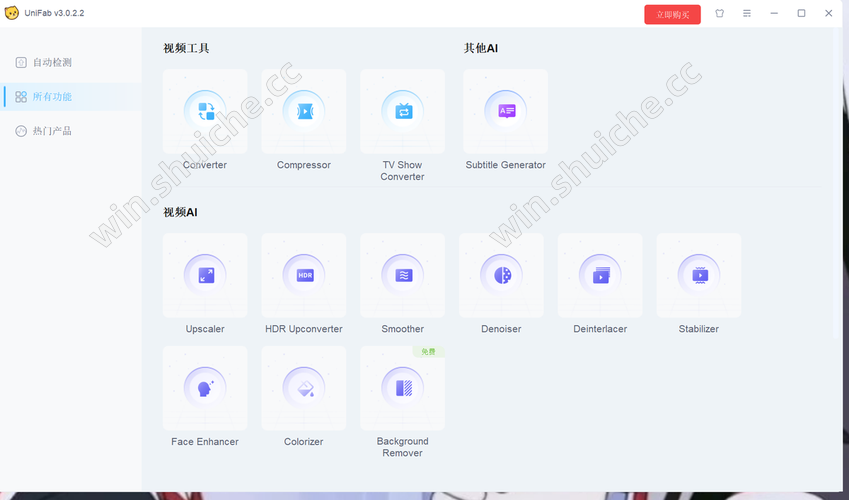
Task: Launch the TV Show Converter icon
Action: [x=402, y=112]
